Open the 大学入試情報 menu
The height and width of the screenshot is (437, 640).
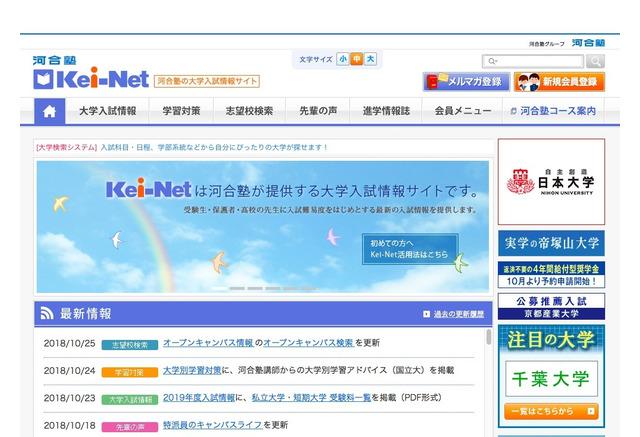(x=107, y=111)
